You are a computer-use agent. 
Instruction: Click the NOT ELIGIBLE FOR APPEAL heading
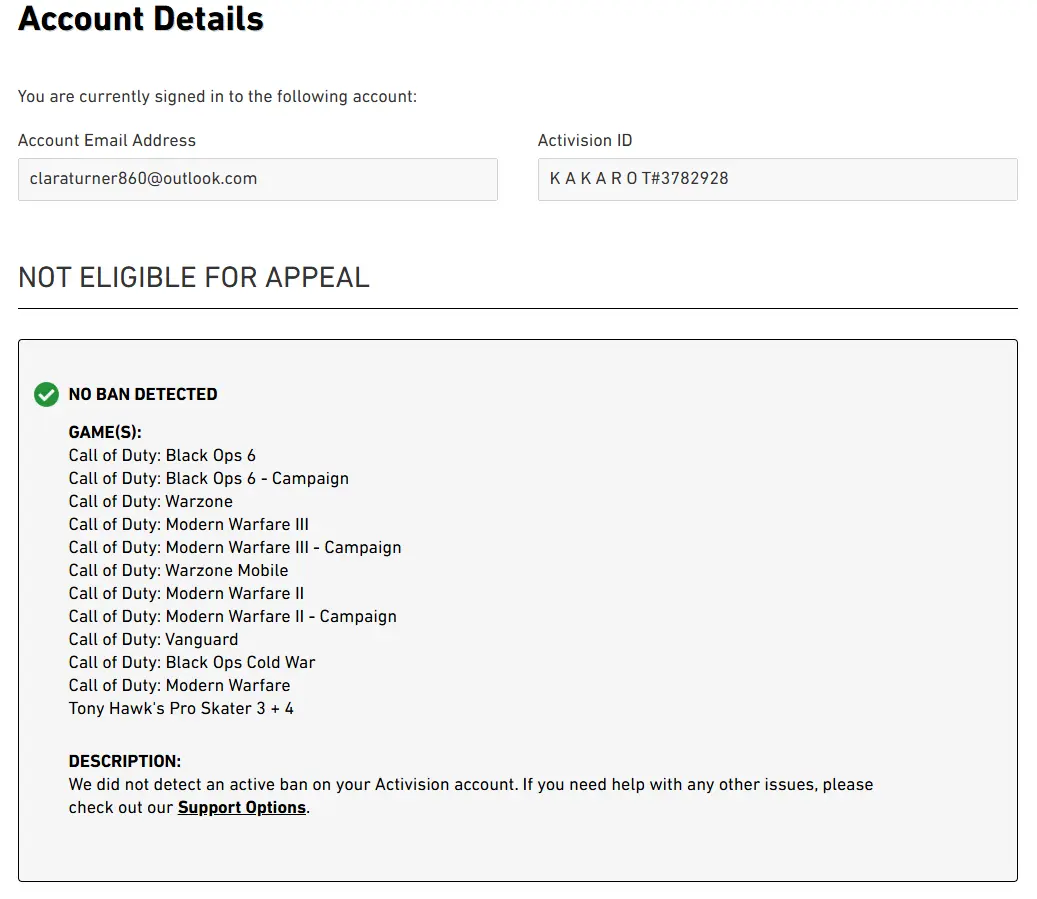194,277
